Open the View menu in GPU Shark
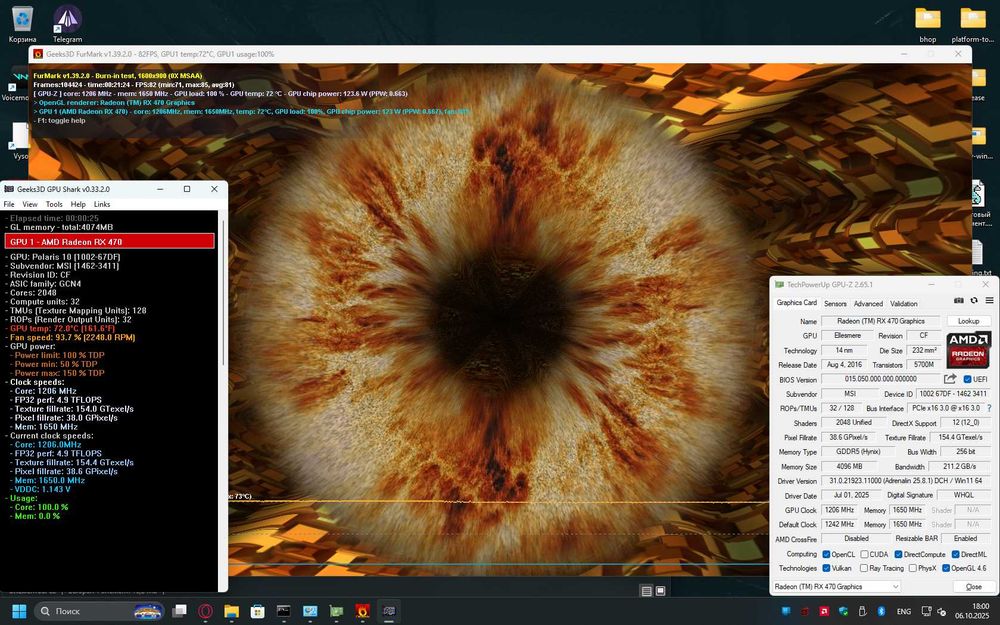This screenshot has width=1000, height=625. click(x=30, y=204)
